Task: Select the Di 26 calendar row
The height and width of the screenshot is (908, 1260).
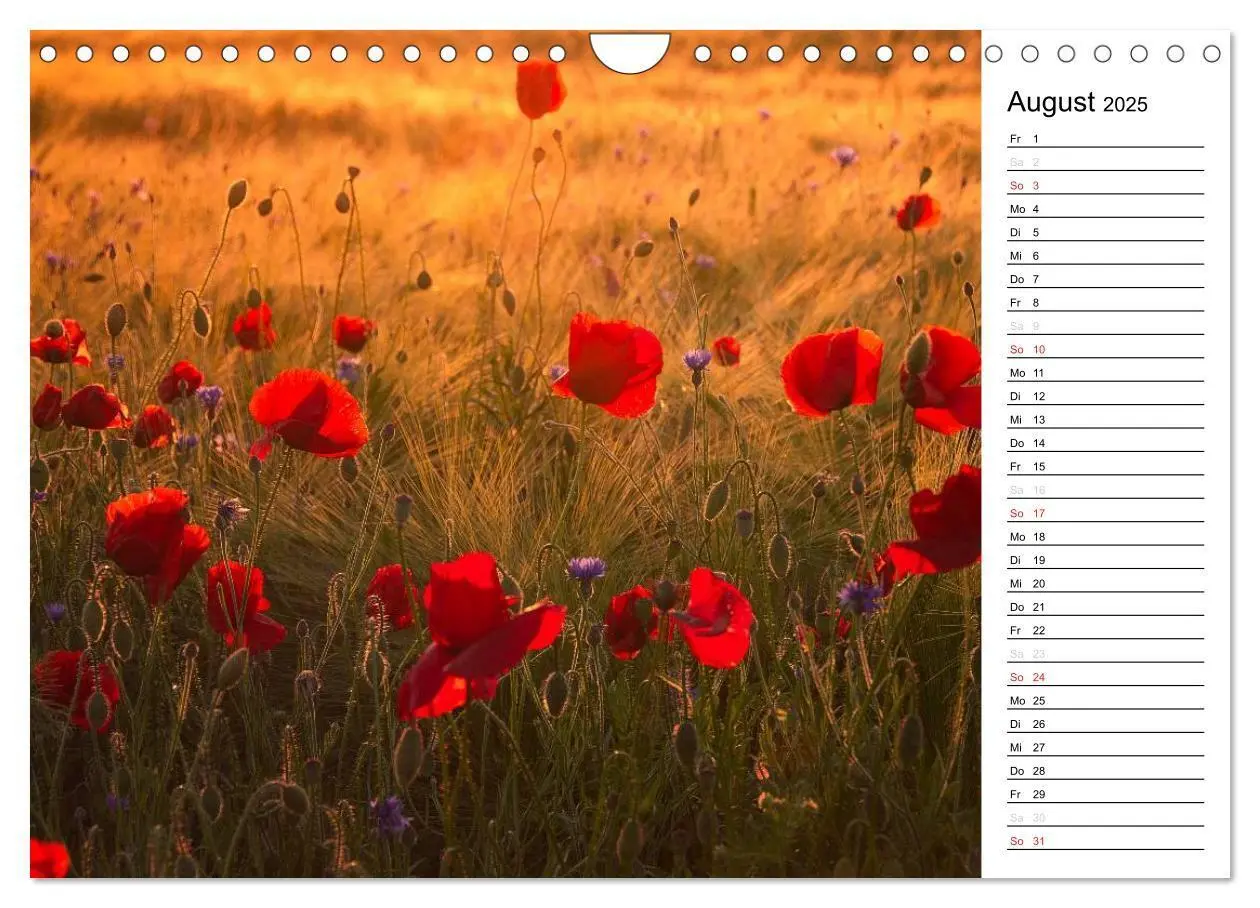Action: point(1105,723)
